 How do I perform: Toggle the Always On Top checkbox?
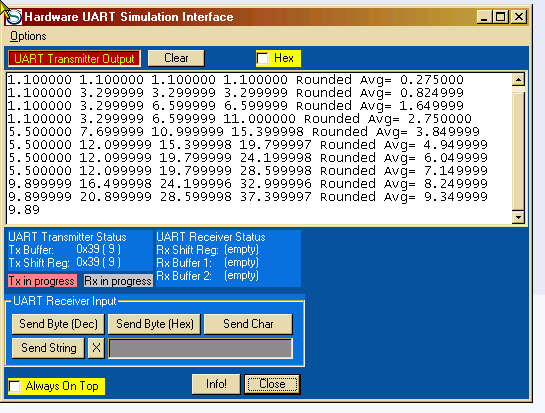pos(15,386)
